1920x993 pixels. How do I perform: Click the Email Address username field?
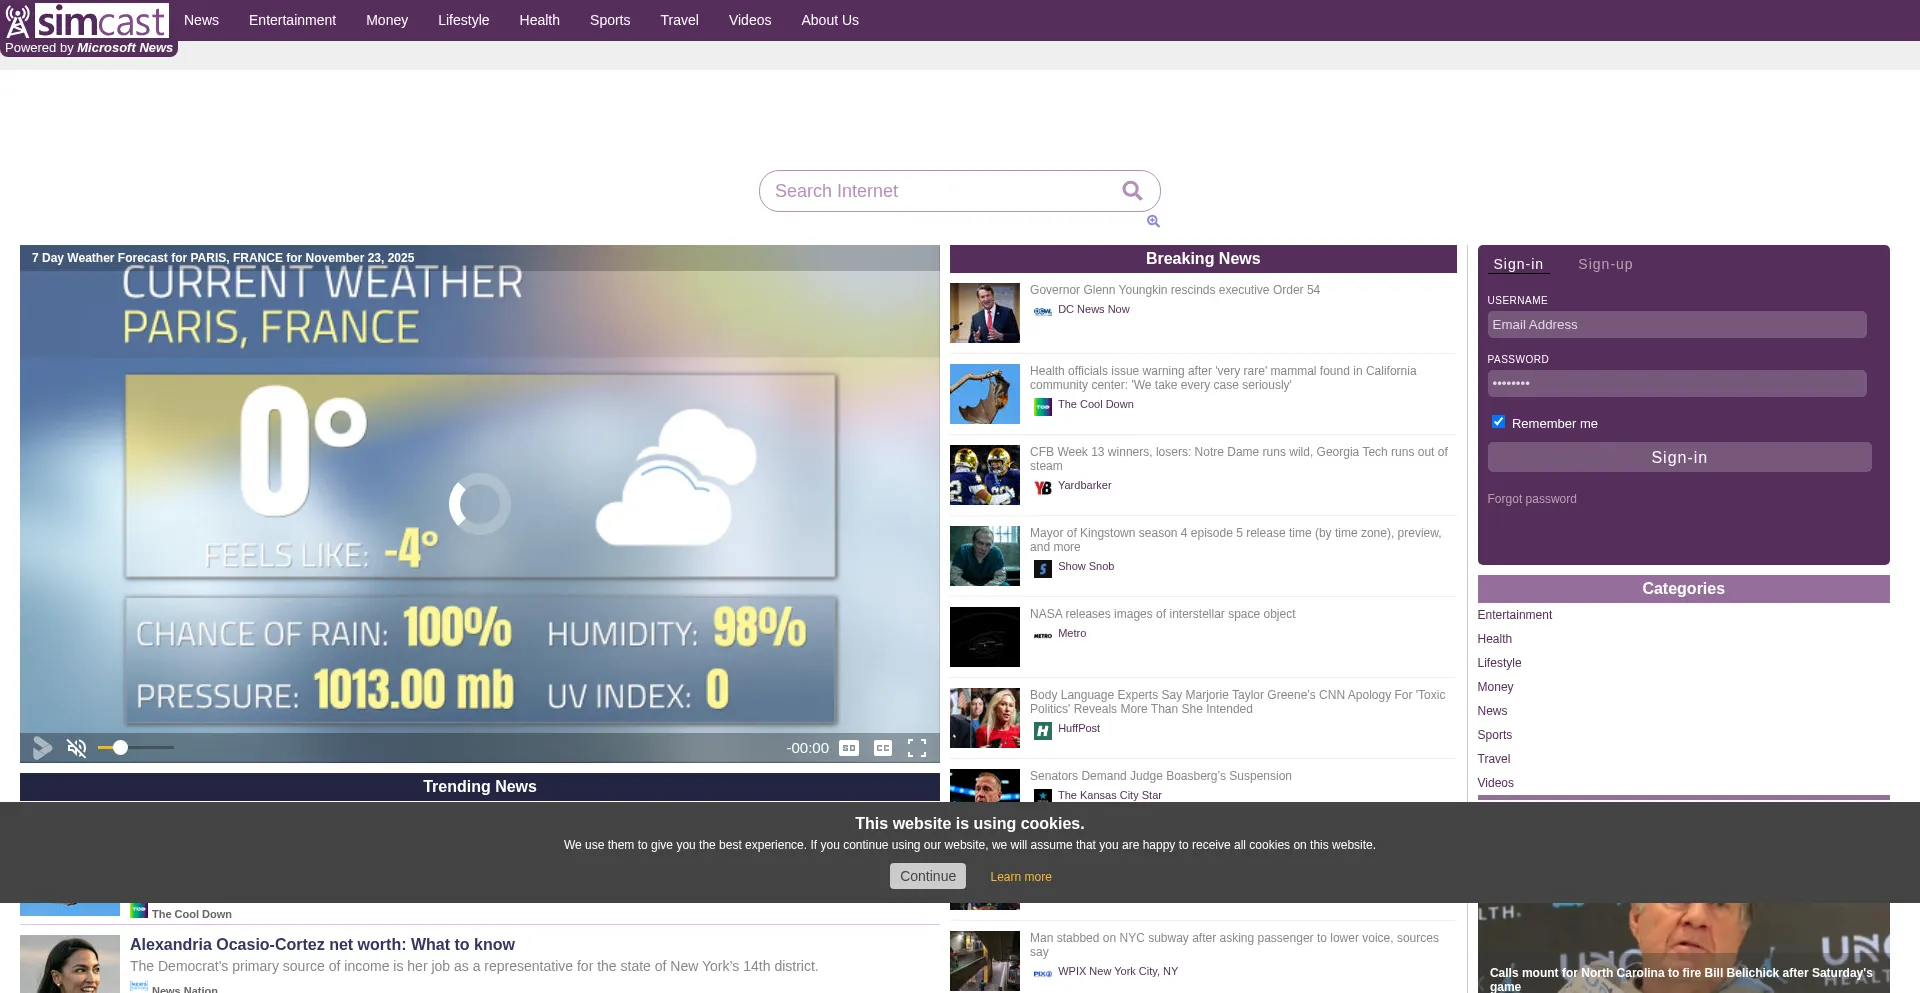[x=1676, y=325]
